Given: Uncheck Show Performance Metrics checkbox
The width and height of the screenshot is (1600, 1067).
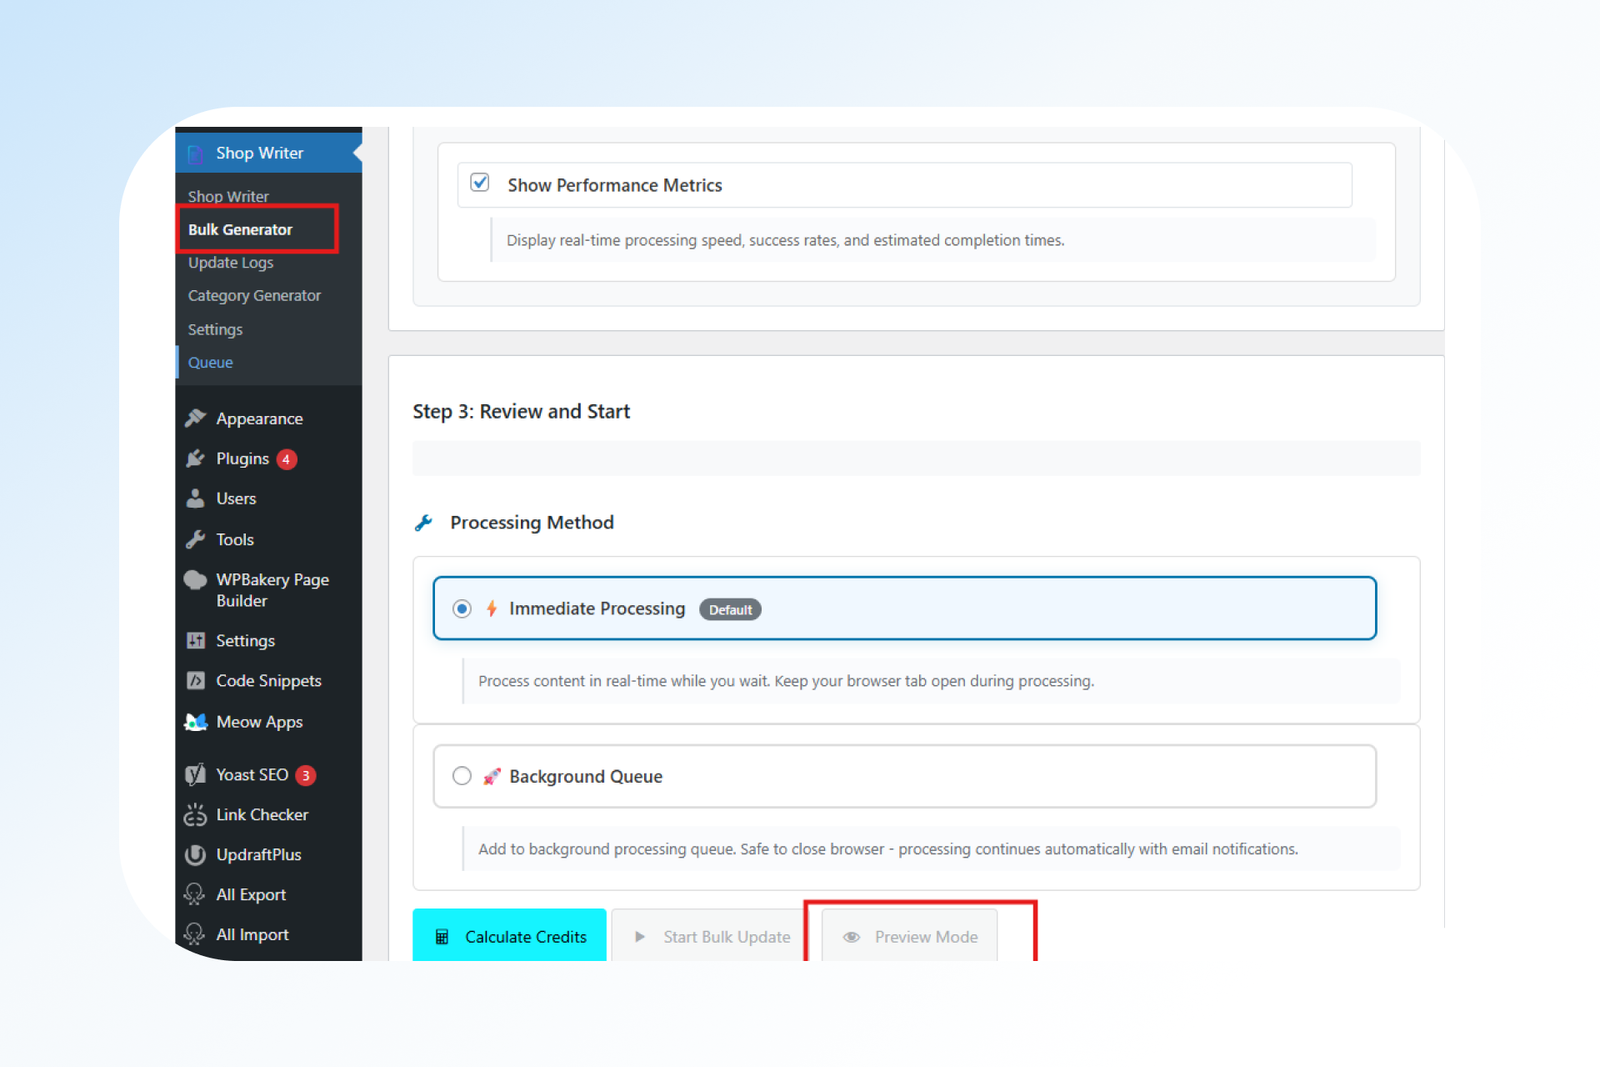Looking at the screenshot, I should [480, 183].
